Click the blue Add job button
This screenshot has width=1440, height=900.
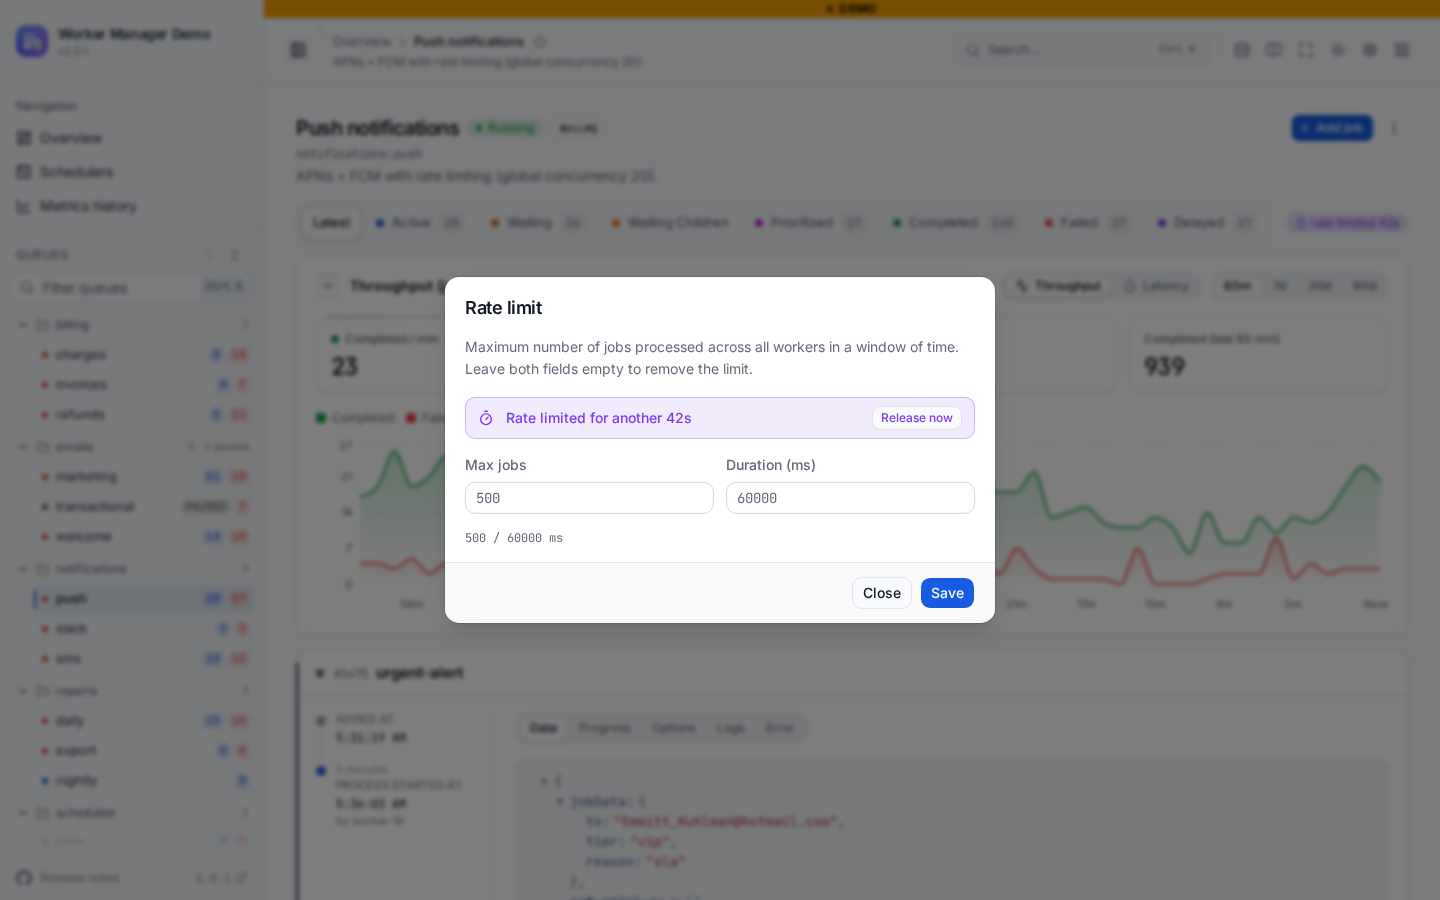coord(1332,128)
